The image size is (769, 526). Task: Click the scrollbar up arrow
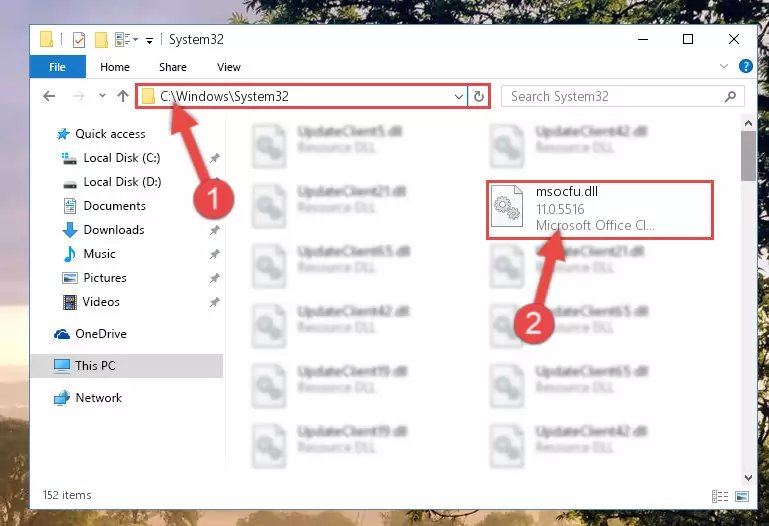coord(748,124)
